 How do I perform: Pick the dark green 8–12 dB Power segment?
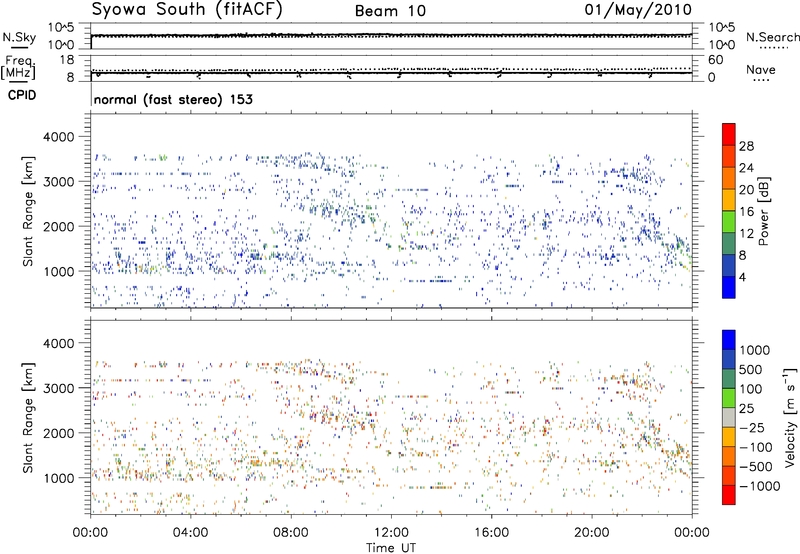[x=729, y=243]
